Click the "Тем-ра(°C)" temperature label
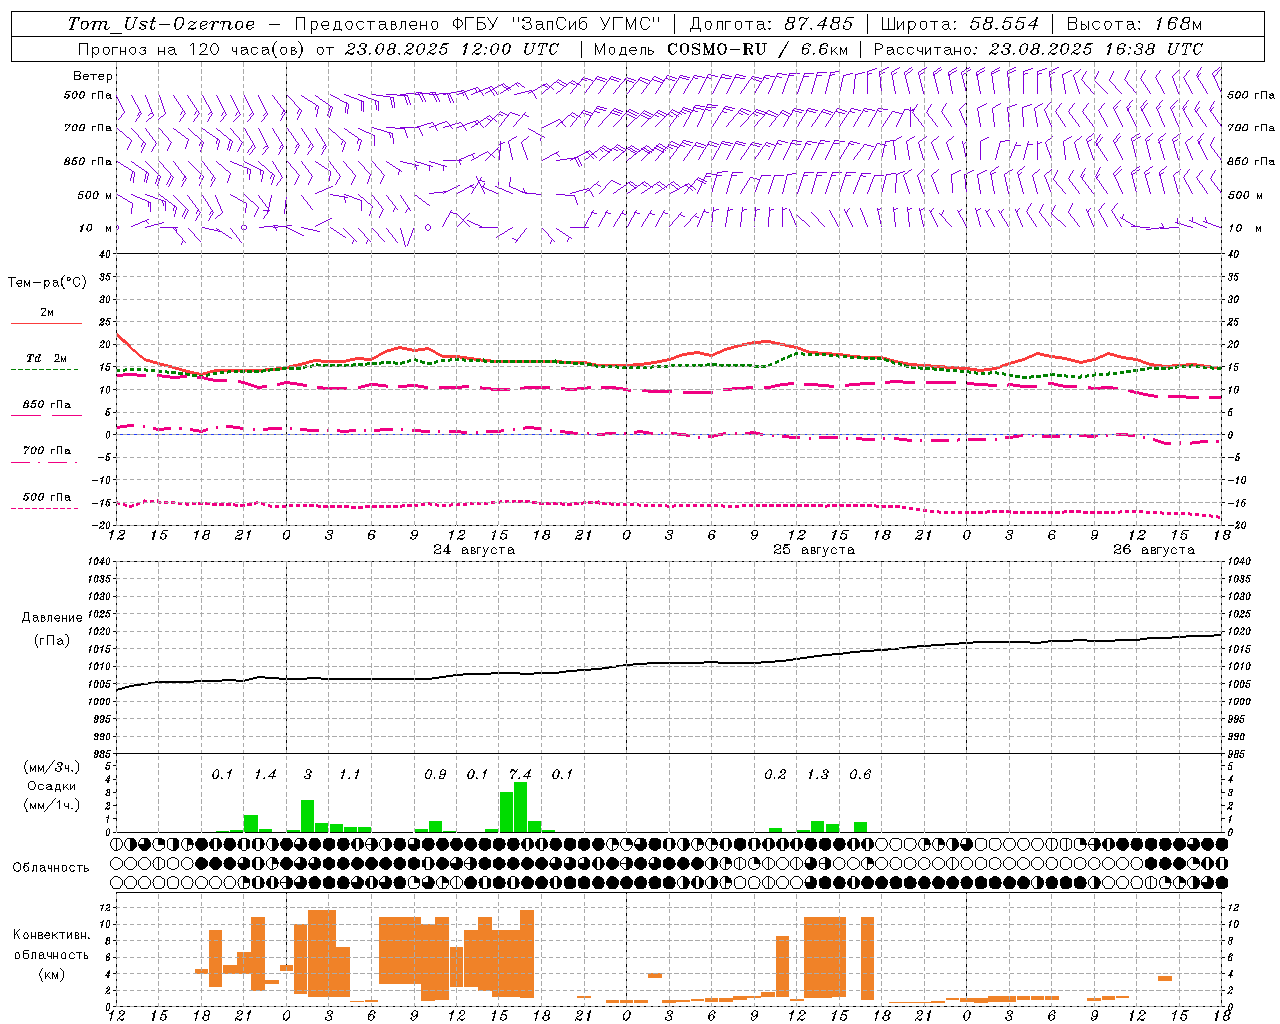This screenshot has height=1024, width=1280. pyautogui.click(x=47, y=283)
